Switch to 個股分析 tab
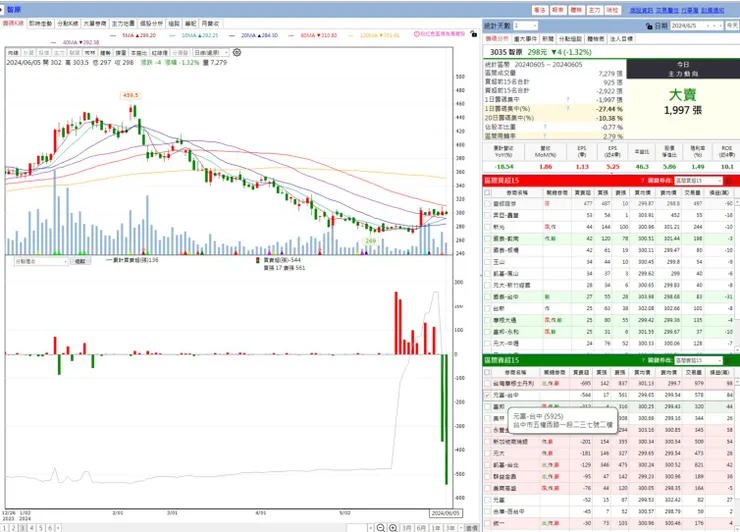 pyautogui.click(x=151, y=24)
